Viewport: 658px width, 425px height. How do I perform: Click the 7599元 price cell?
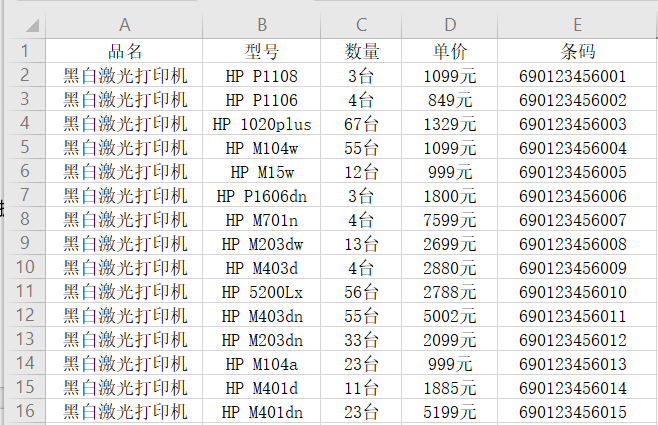(450, 220)
